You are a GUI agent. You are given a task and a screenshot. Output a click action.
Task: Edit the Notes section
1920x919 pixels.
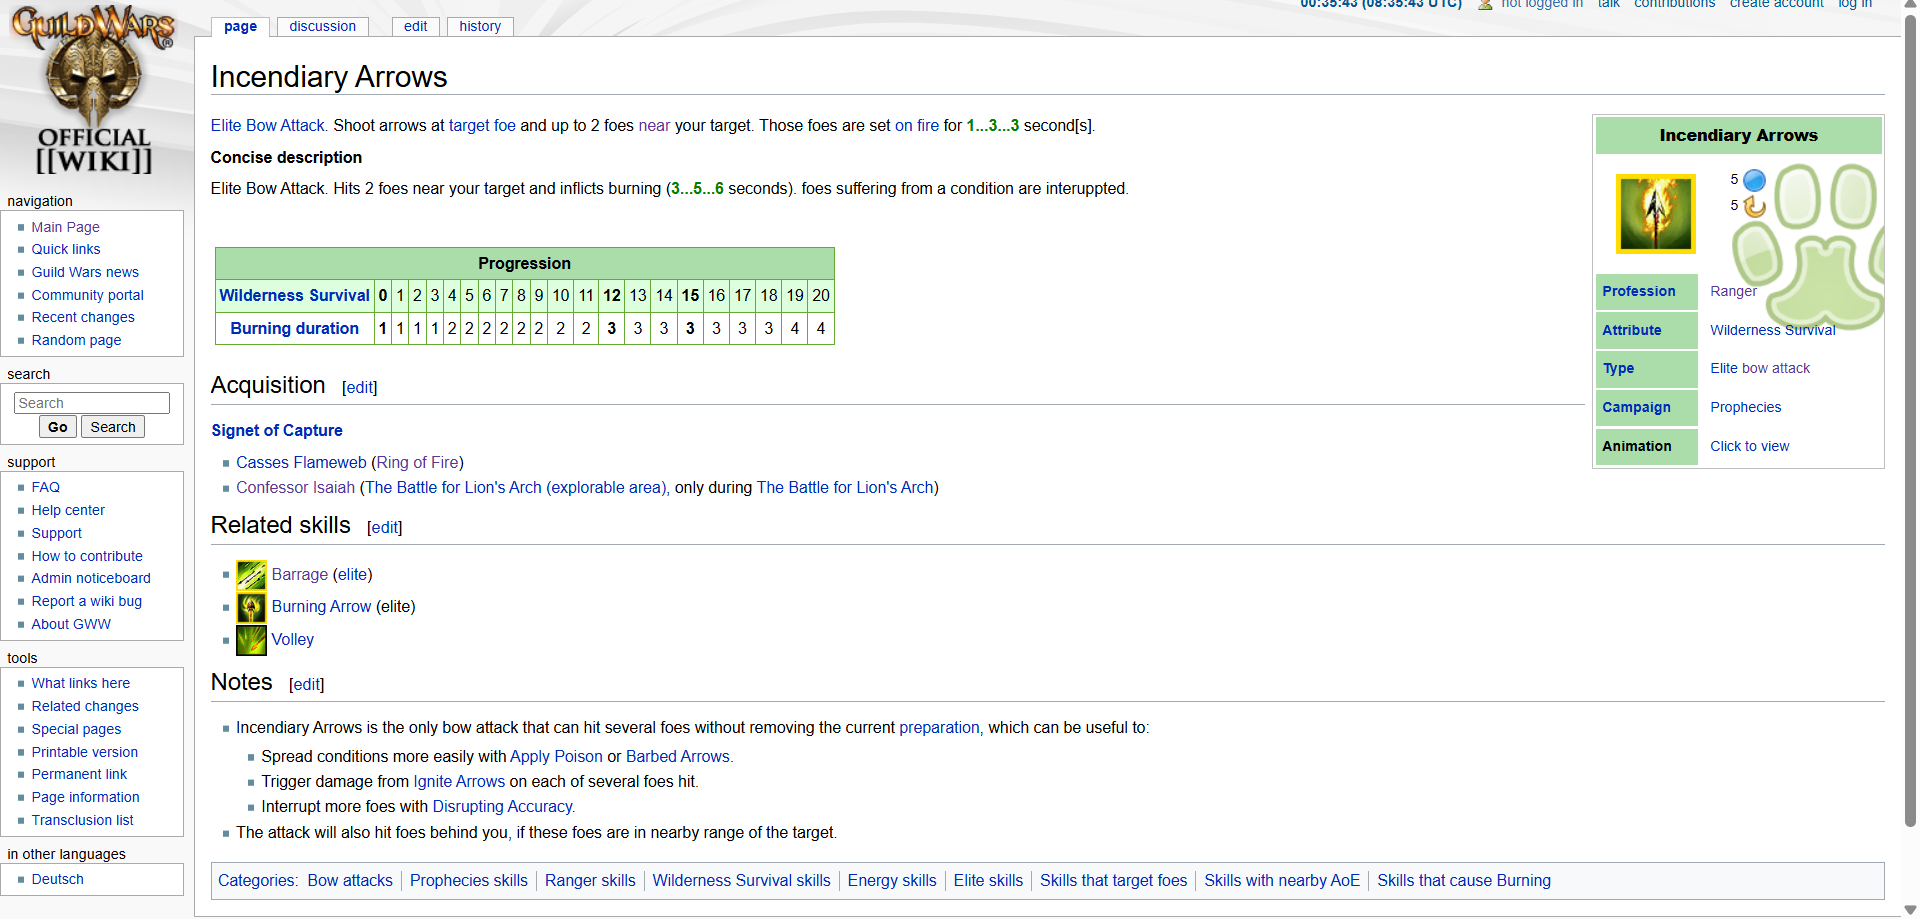(307, 685)
